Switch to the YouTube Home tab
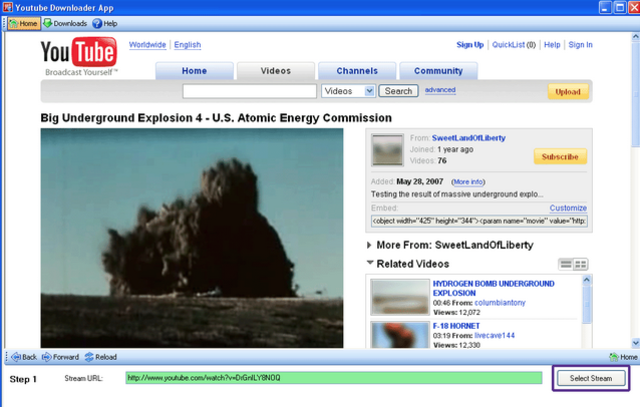Screen dimensions: 640x407 coord(194,71)
